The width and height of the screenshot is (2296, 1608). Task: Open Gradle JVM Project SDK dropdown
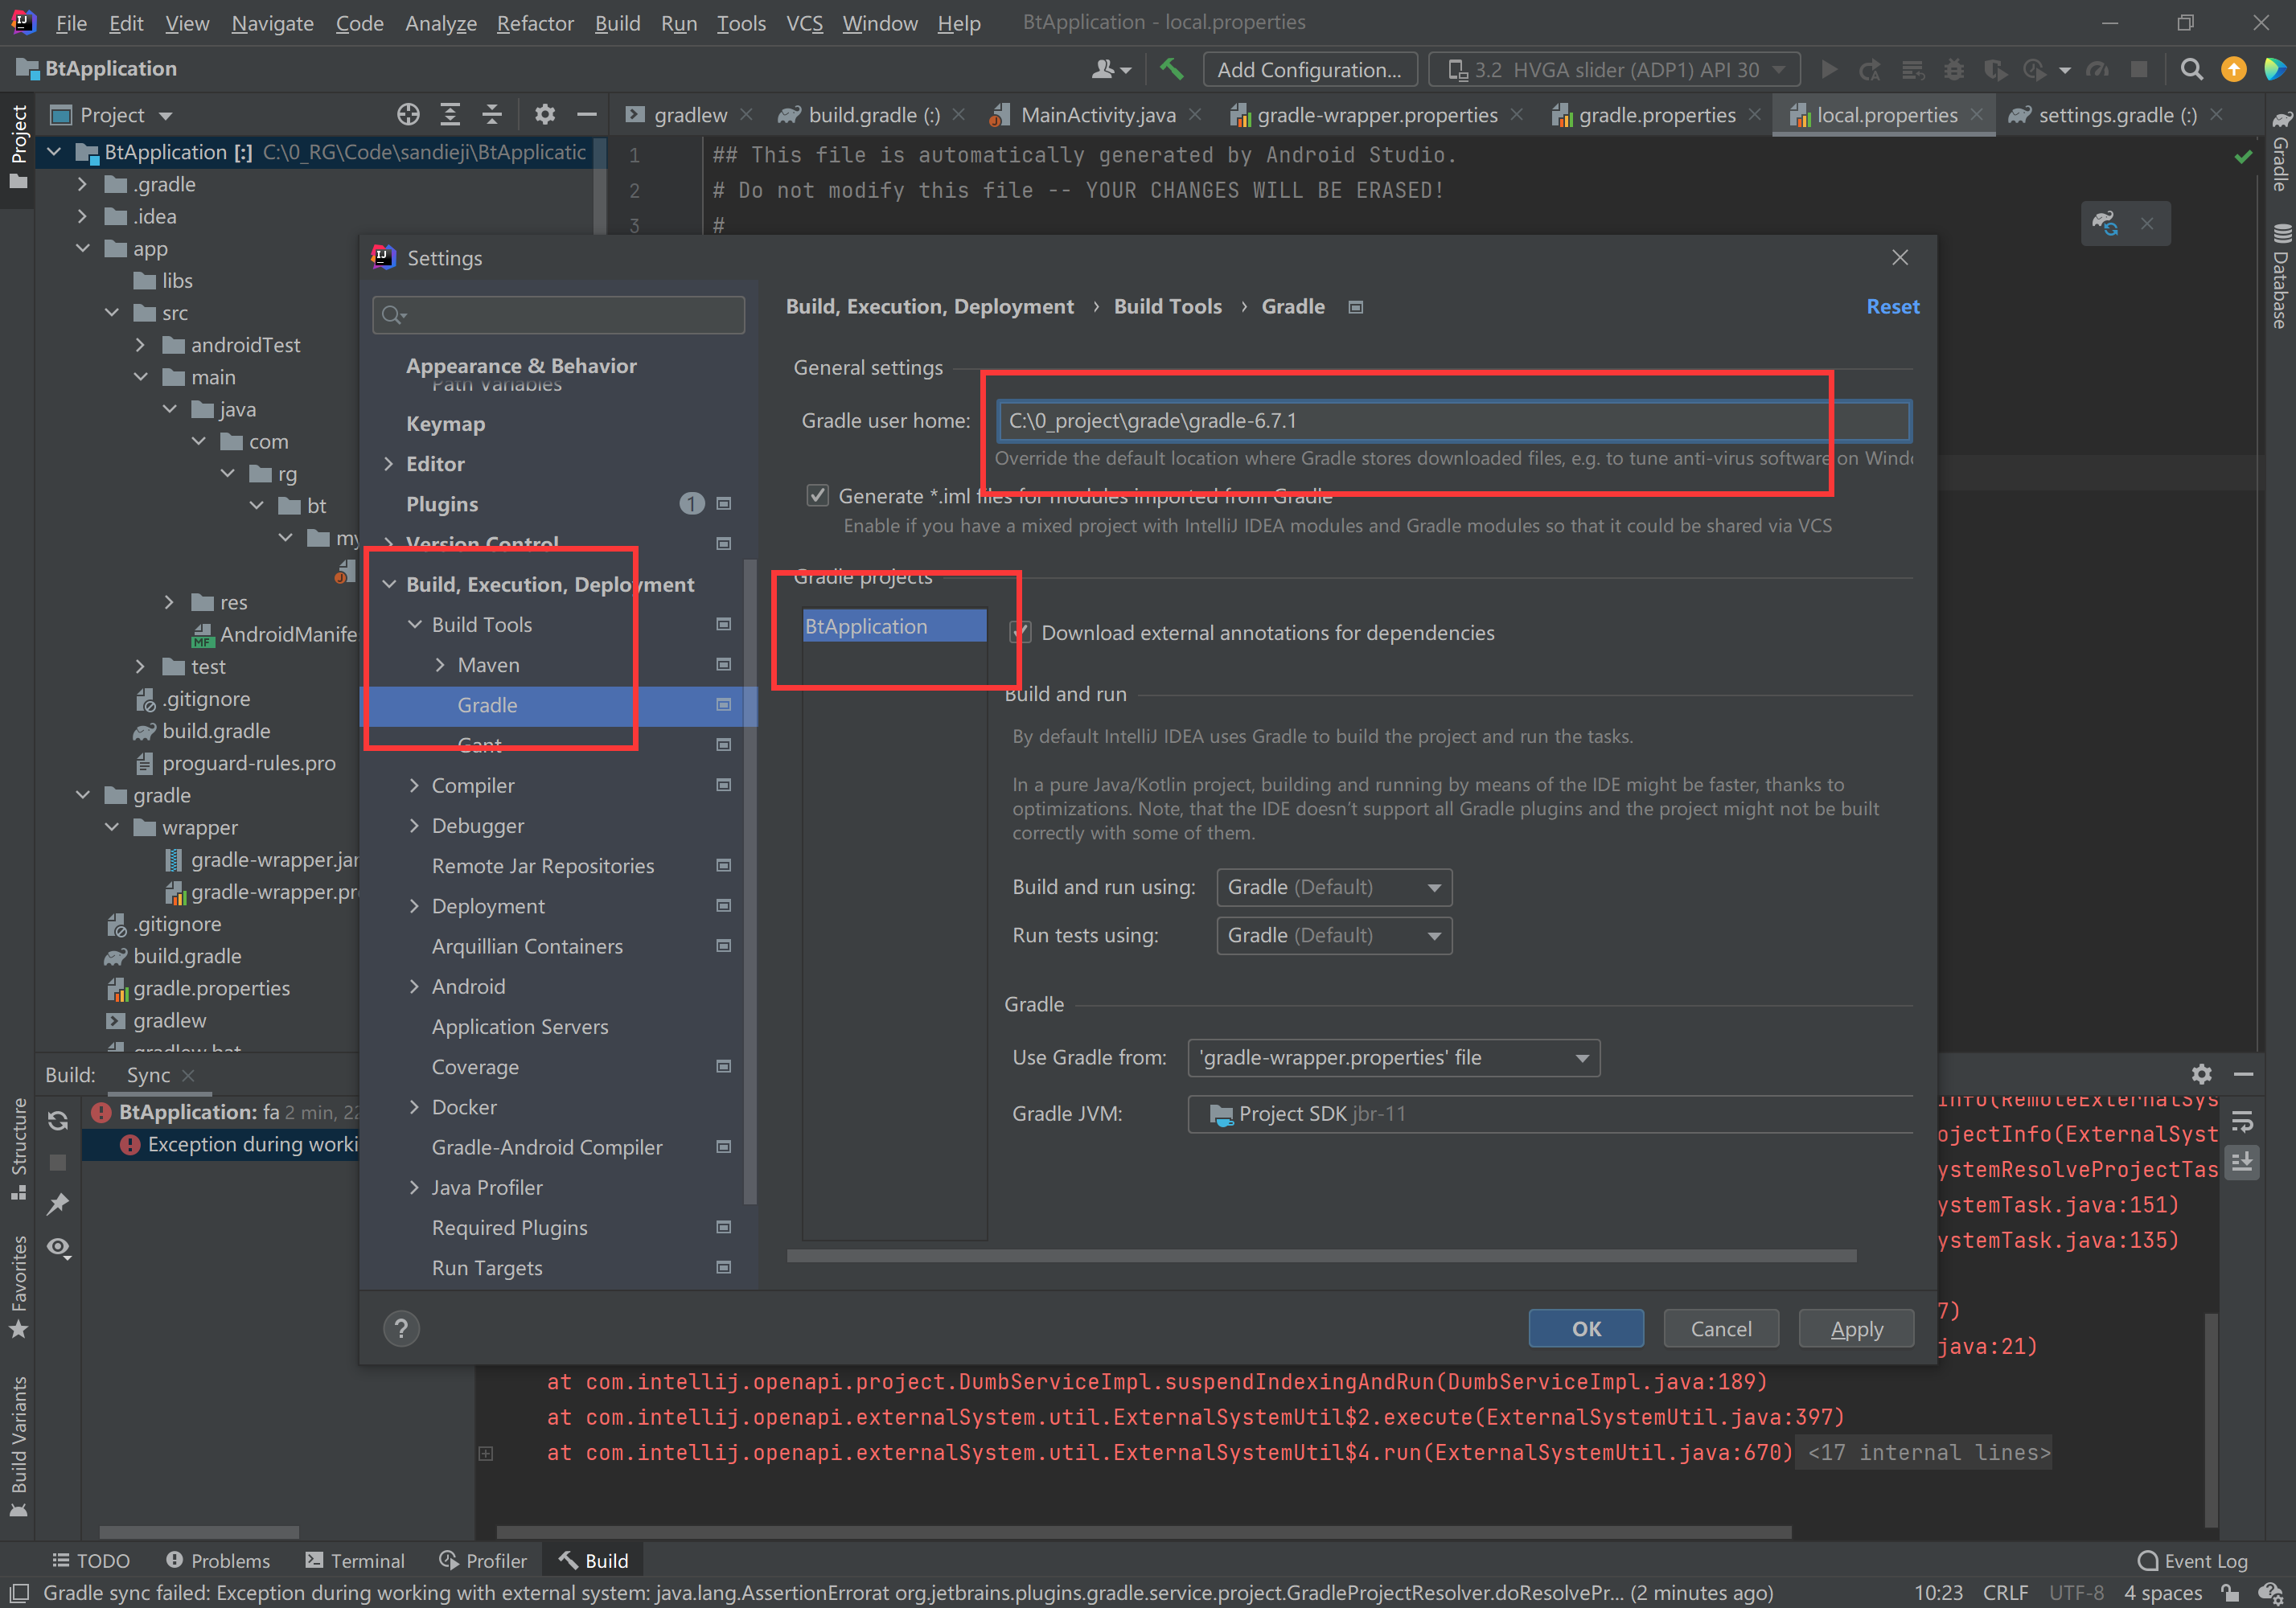1549,1114
